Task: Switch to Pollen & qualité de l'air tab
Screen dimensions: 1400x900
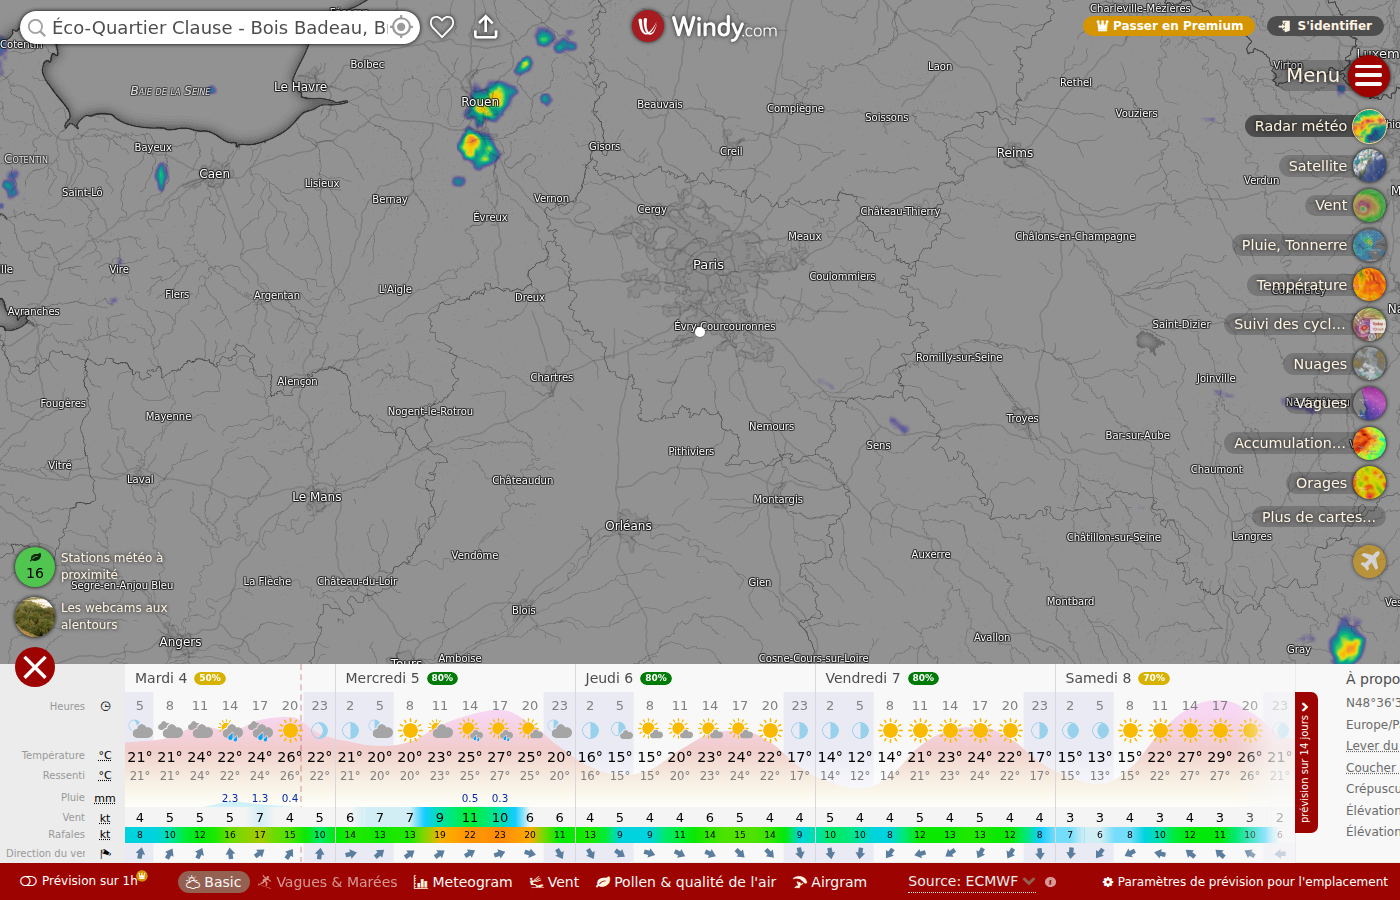Action: [x=686, y=882]
